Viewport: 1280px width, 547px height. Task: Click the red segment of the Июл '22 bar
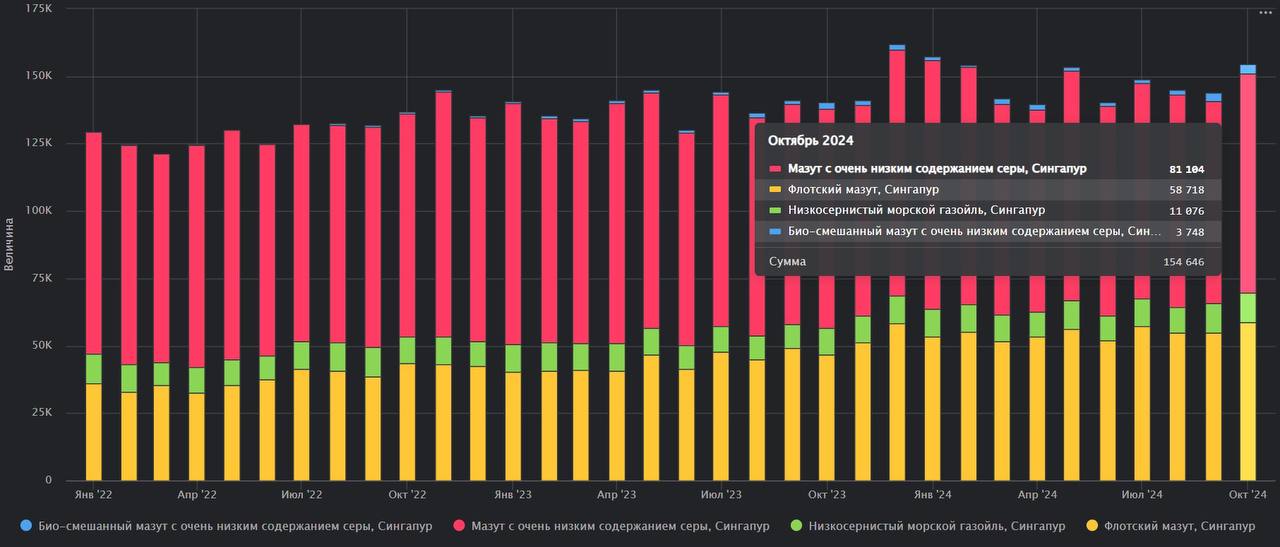click(x=302, y=233)
